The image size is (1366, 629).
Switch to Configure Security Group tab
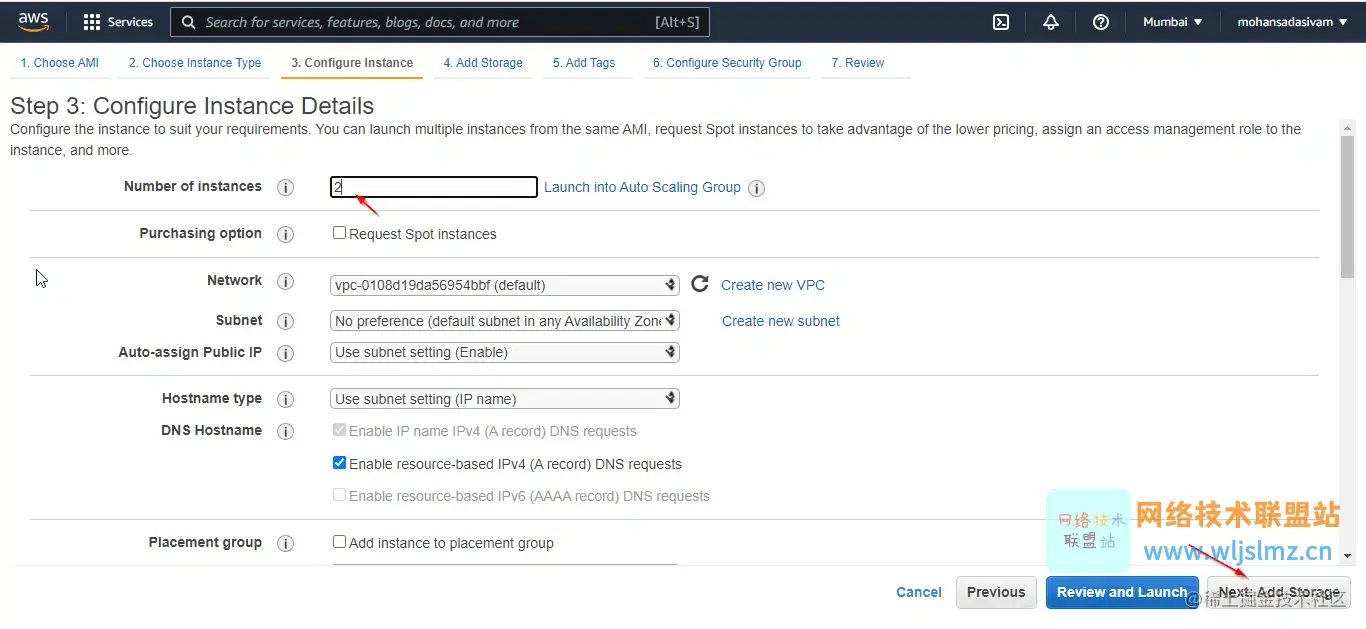(x=727, y=63)
